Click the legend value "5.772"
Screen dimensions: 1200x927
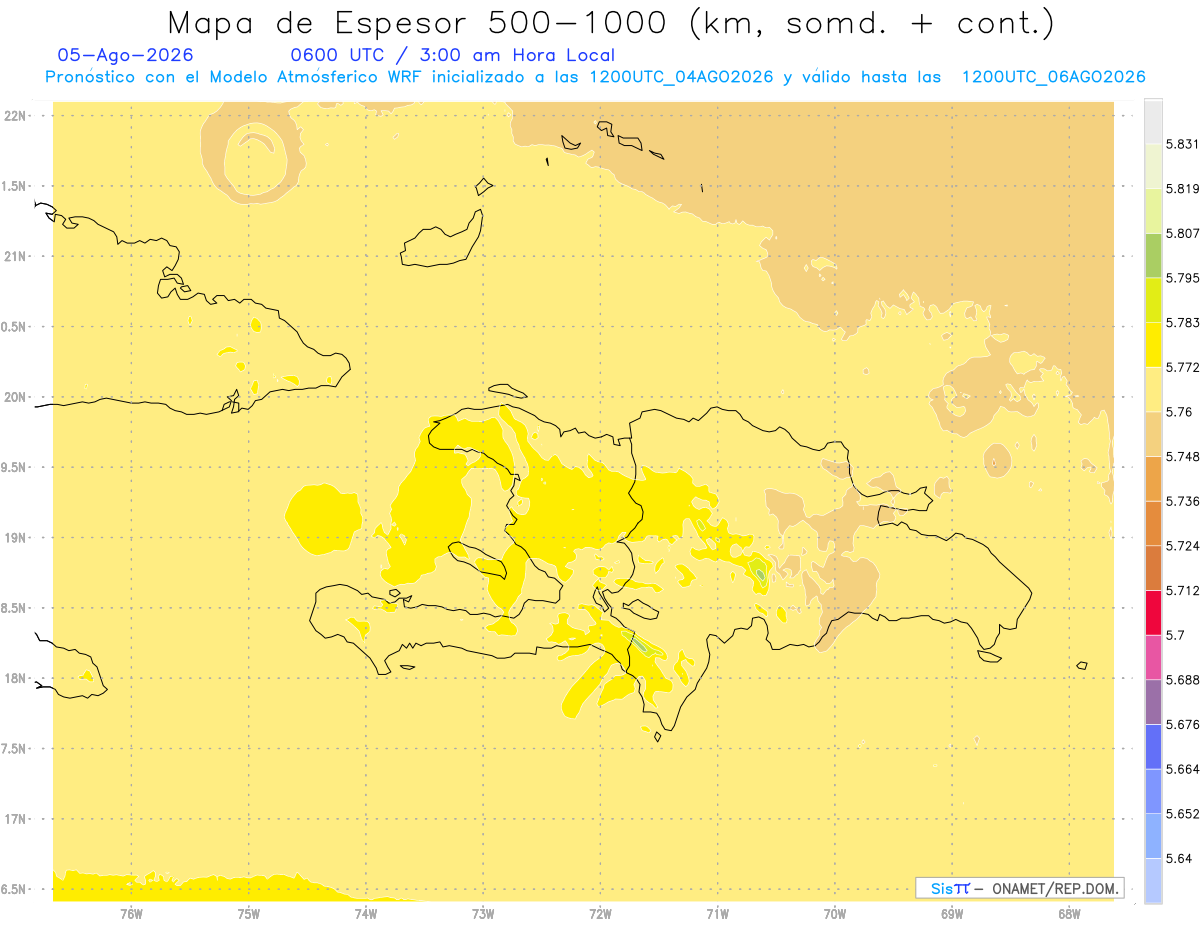[x=1182, y=367]
